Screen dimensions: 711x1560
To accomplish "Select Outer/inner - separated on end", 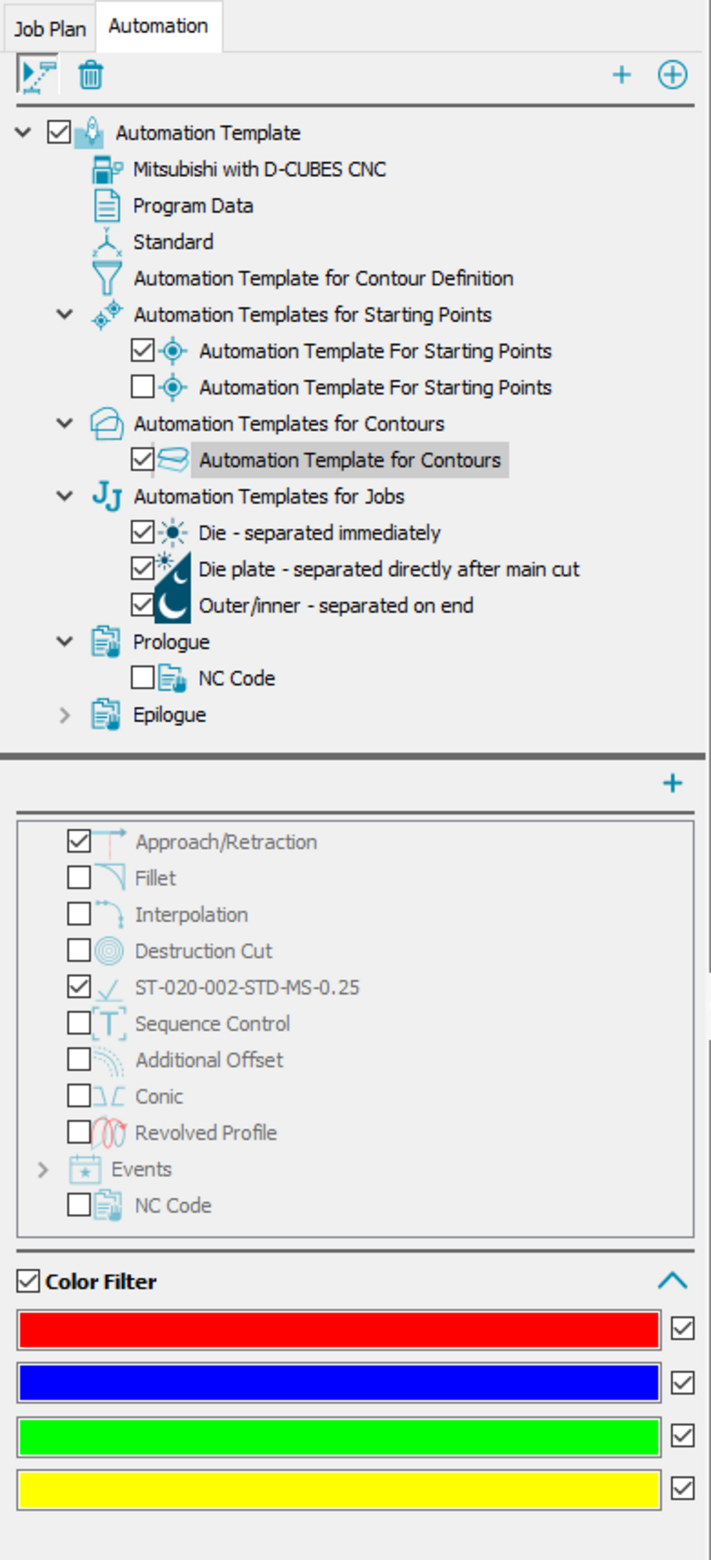I will (335, 606).
